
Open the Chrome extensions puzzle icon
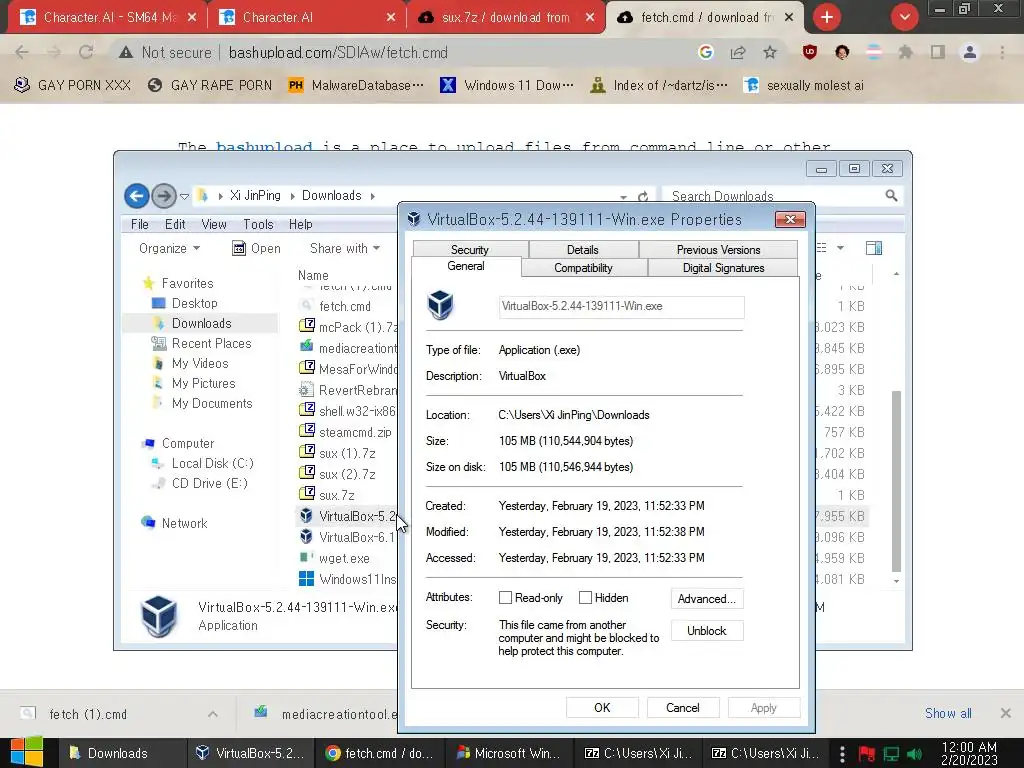[x=905, y=52]
